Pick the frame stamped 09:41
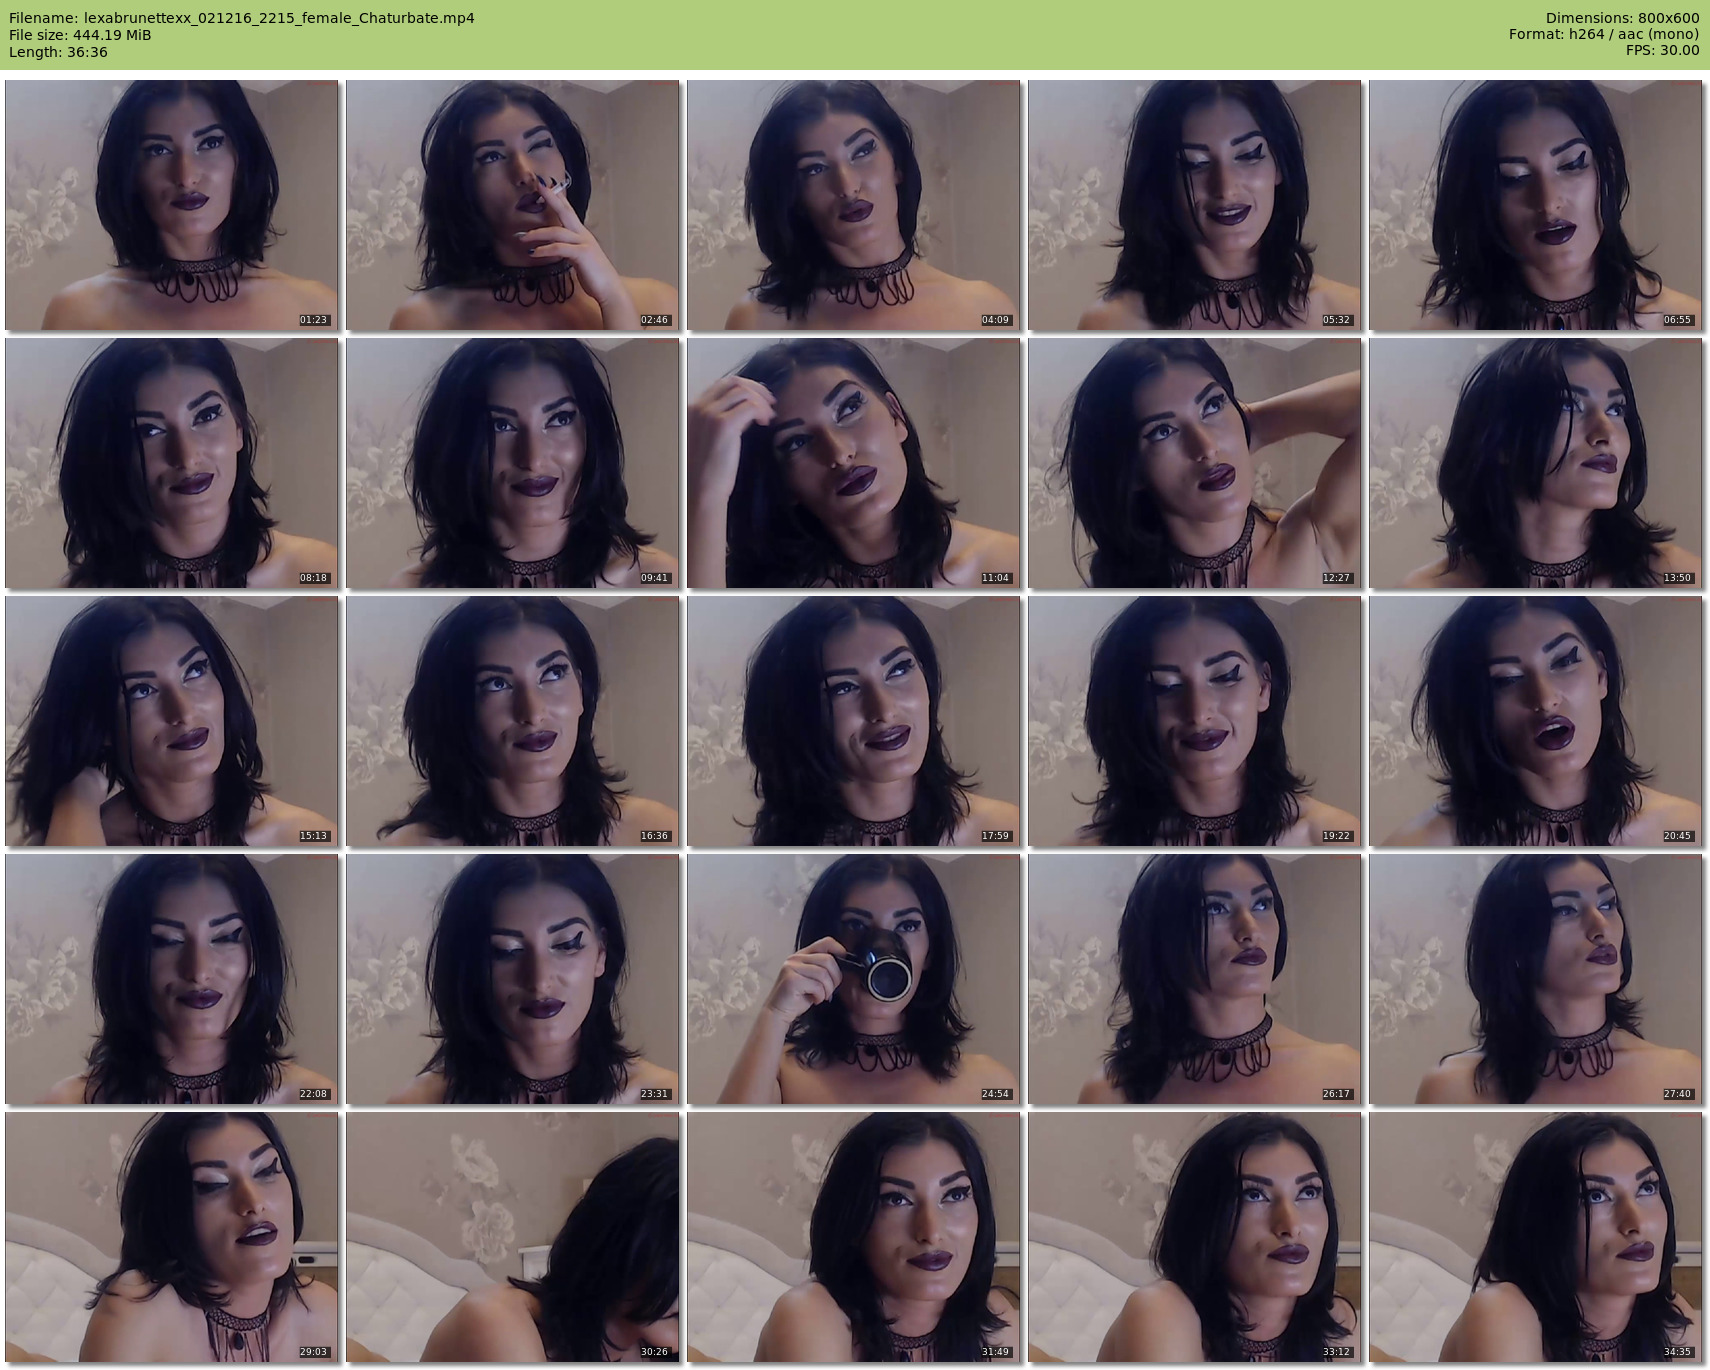 click(x=513, y=463)
